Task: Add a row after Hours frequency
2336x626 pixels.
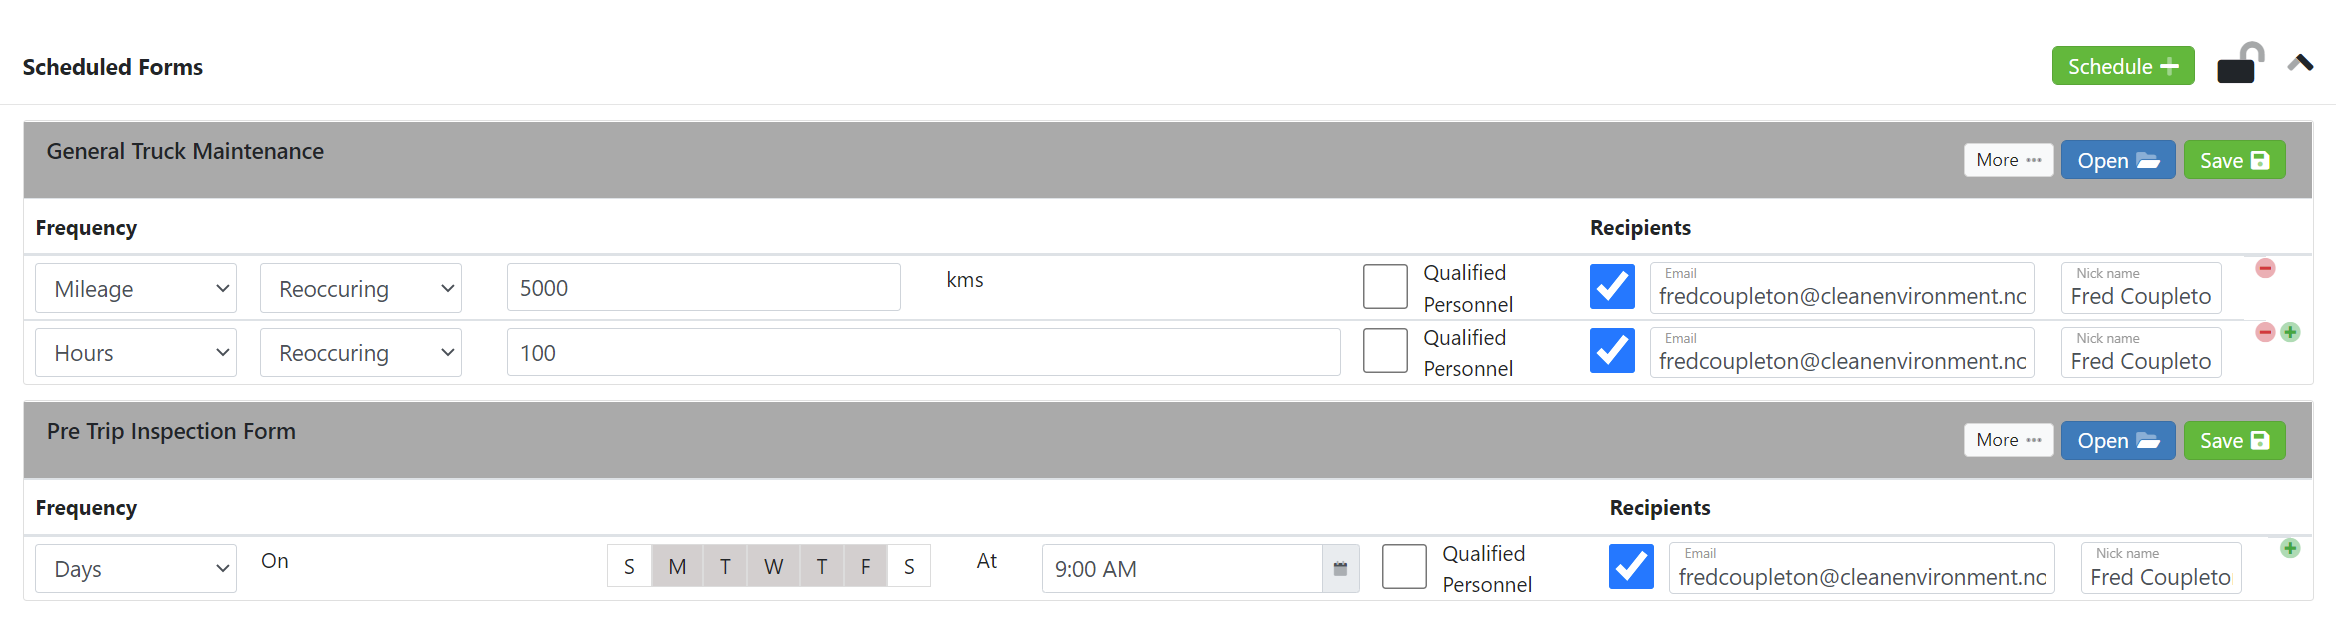Action: click(x=2290, y=332)
